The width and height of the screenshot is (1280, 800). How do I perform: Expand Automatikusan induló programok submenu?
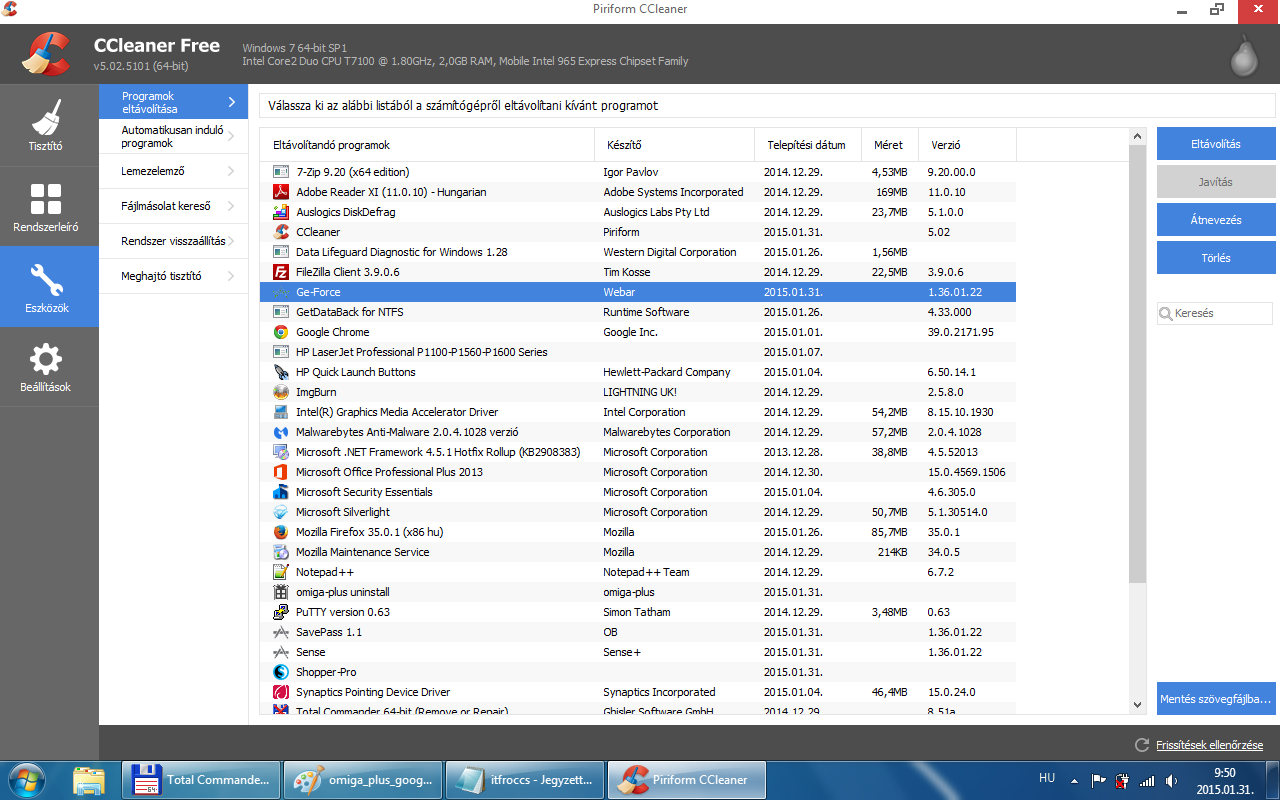coord(174,137)
